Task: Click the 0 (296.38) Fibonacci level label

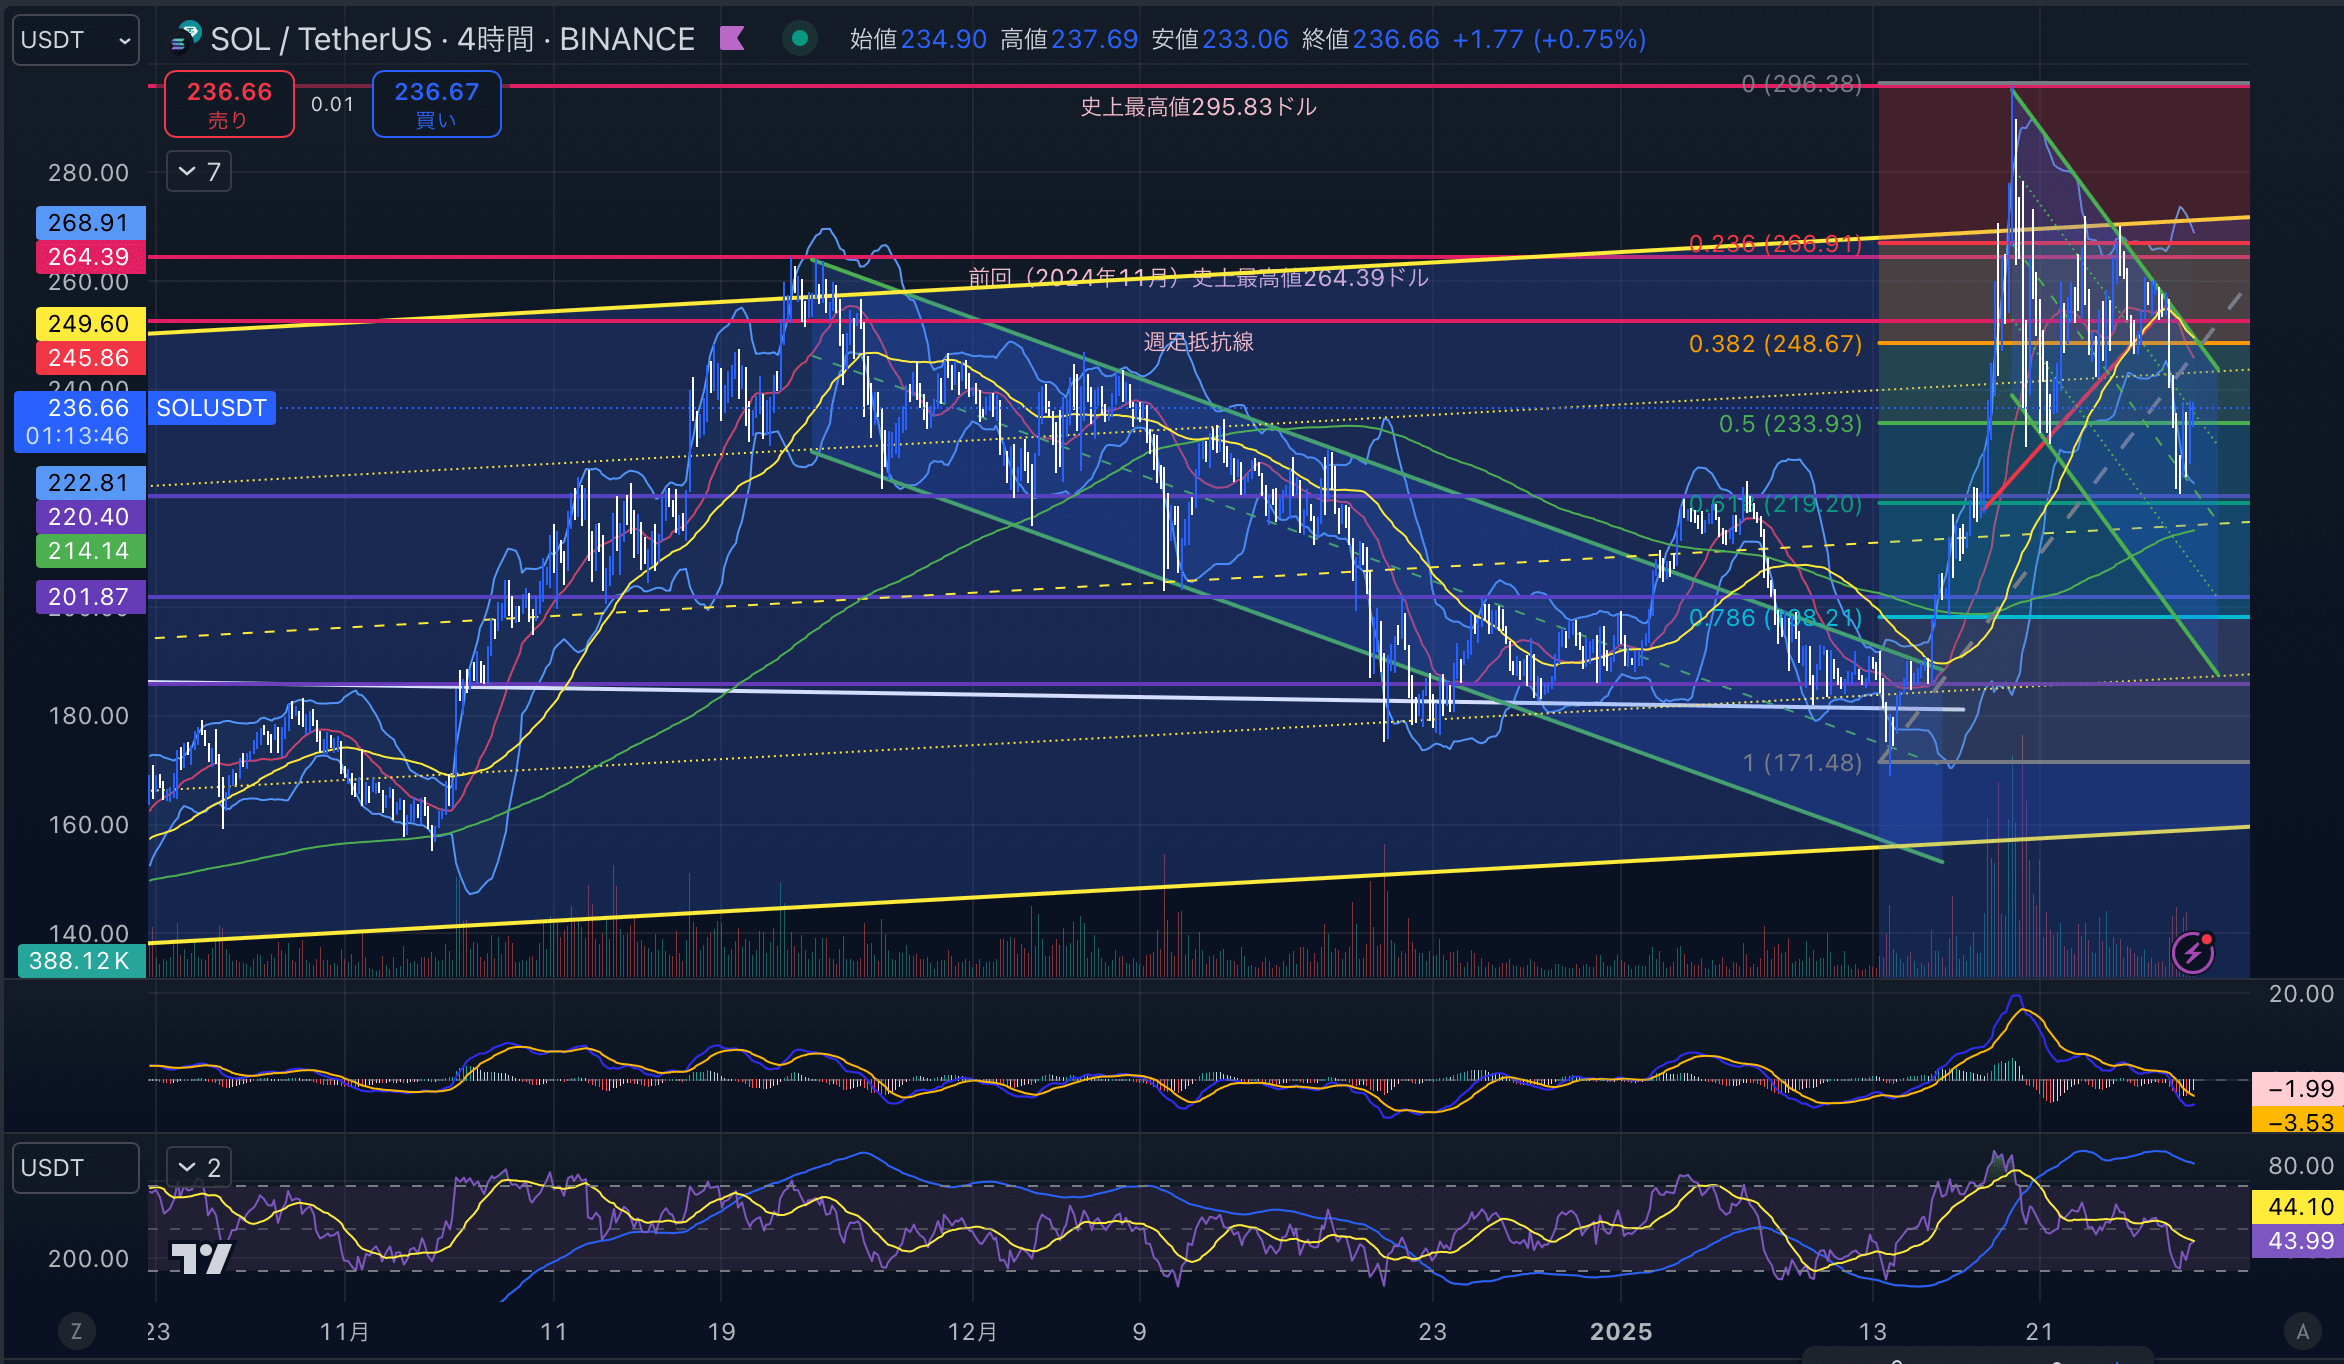Action: point(1802,84)
